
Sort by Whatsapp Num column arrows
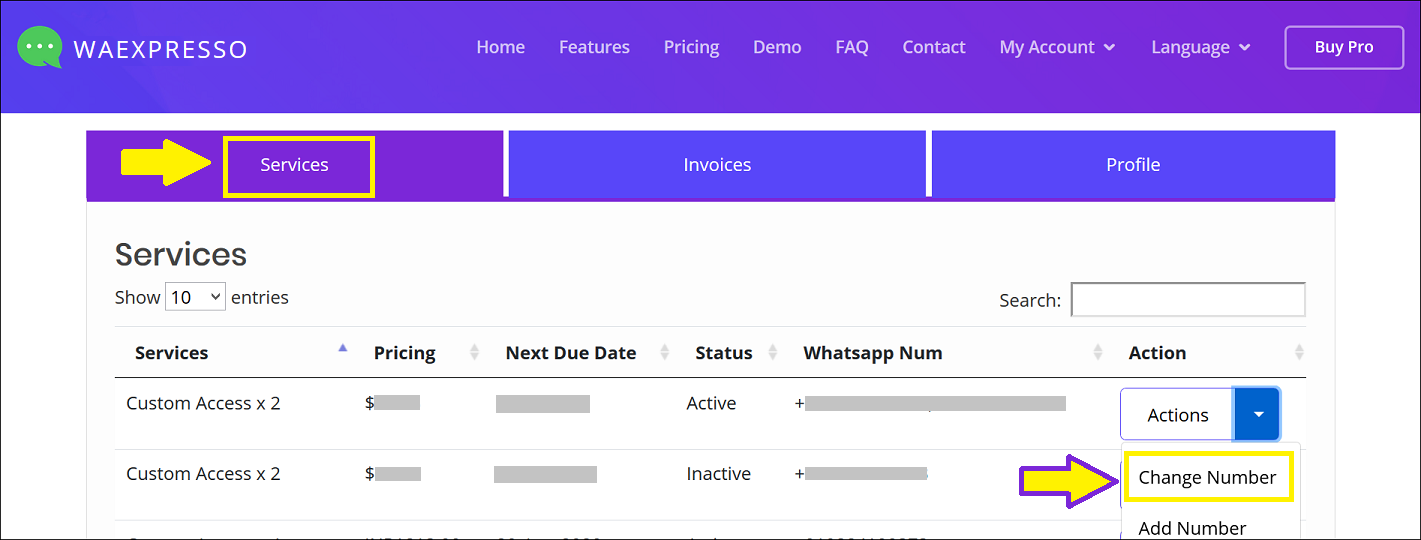tap(1098, 352)
